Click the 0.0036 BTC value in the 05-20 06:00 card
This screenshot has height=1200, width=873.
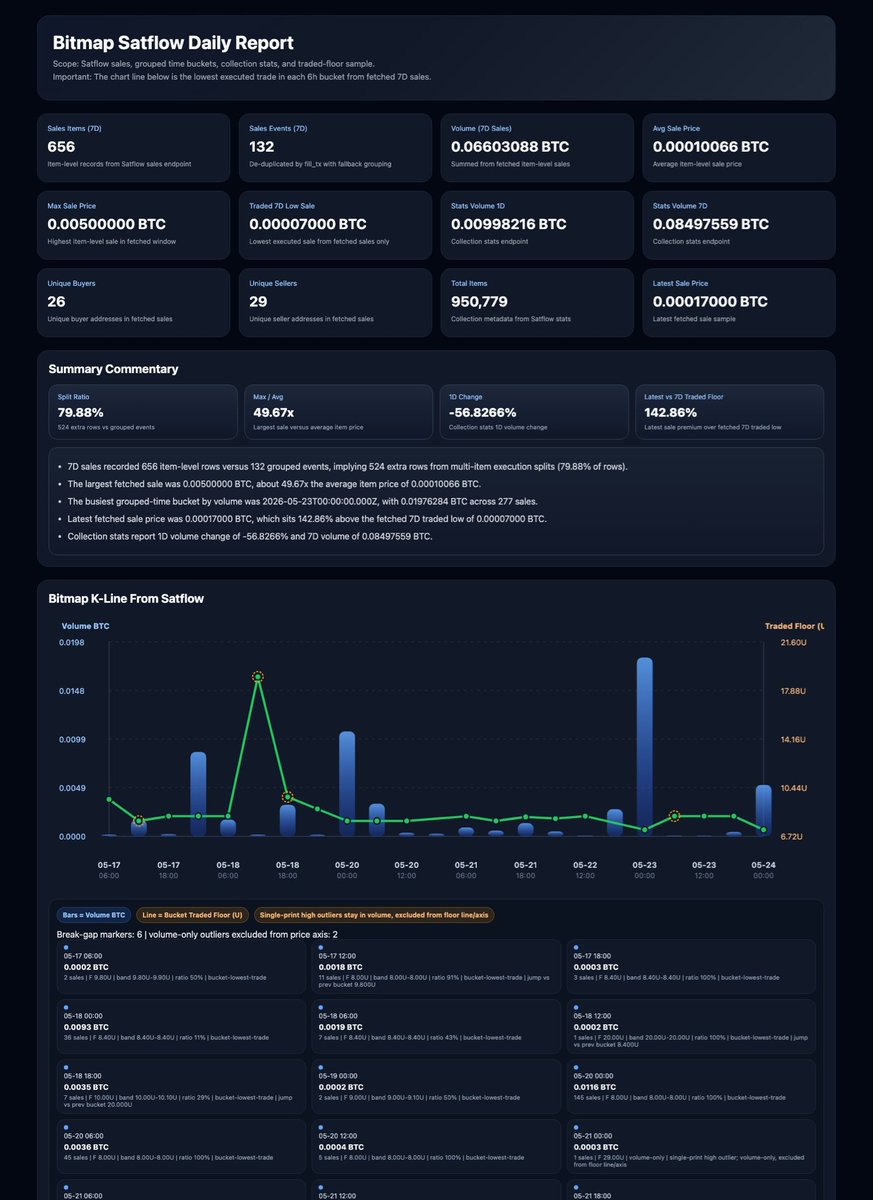point(84,1146)
